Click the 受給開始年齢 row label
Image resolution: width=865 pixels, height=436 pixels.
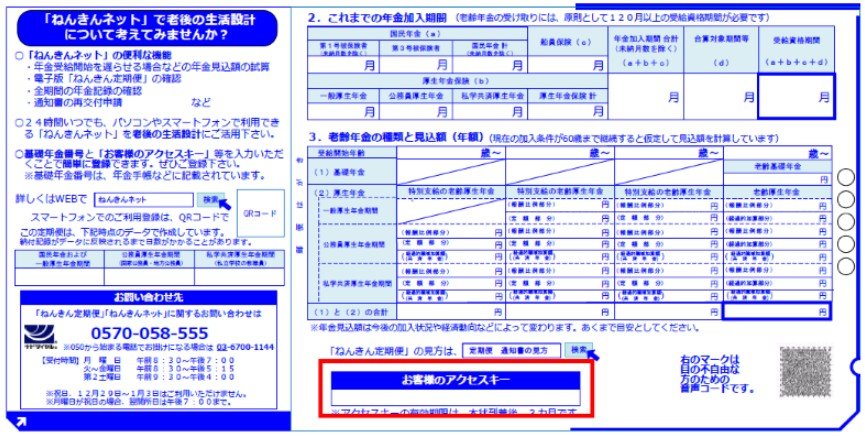pos(352,152)
